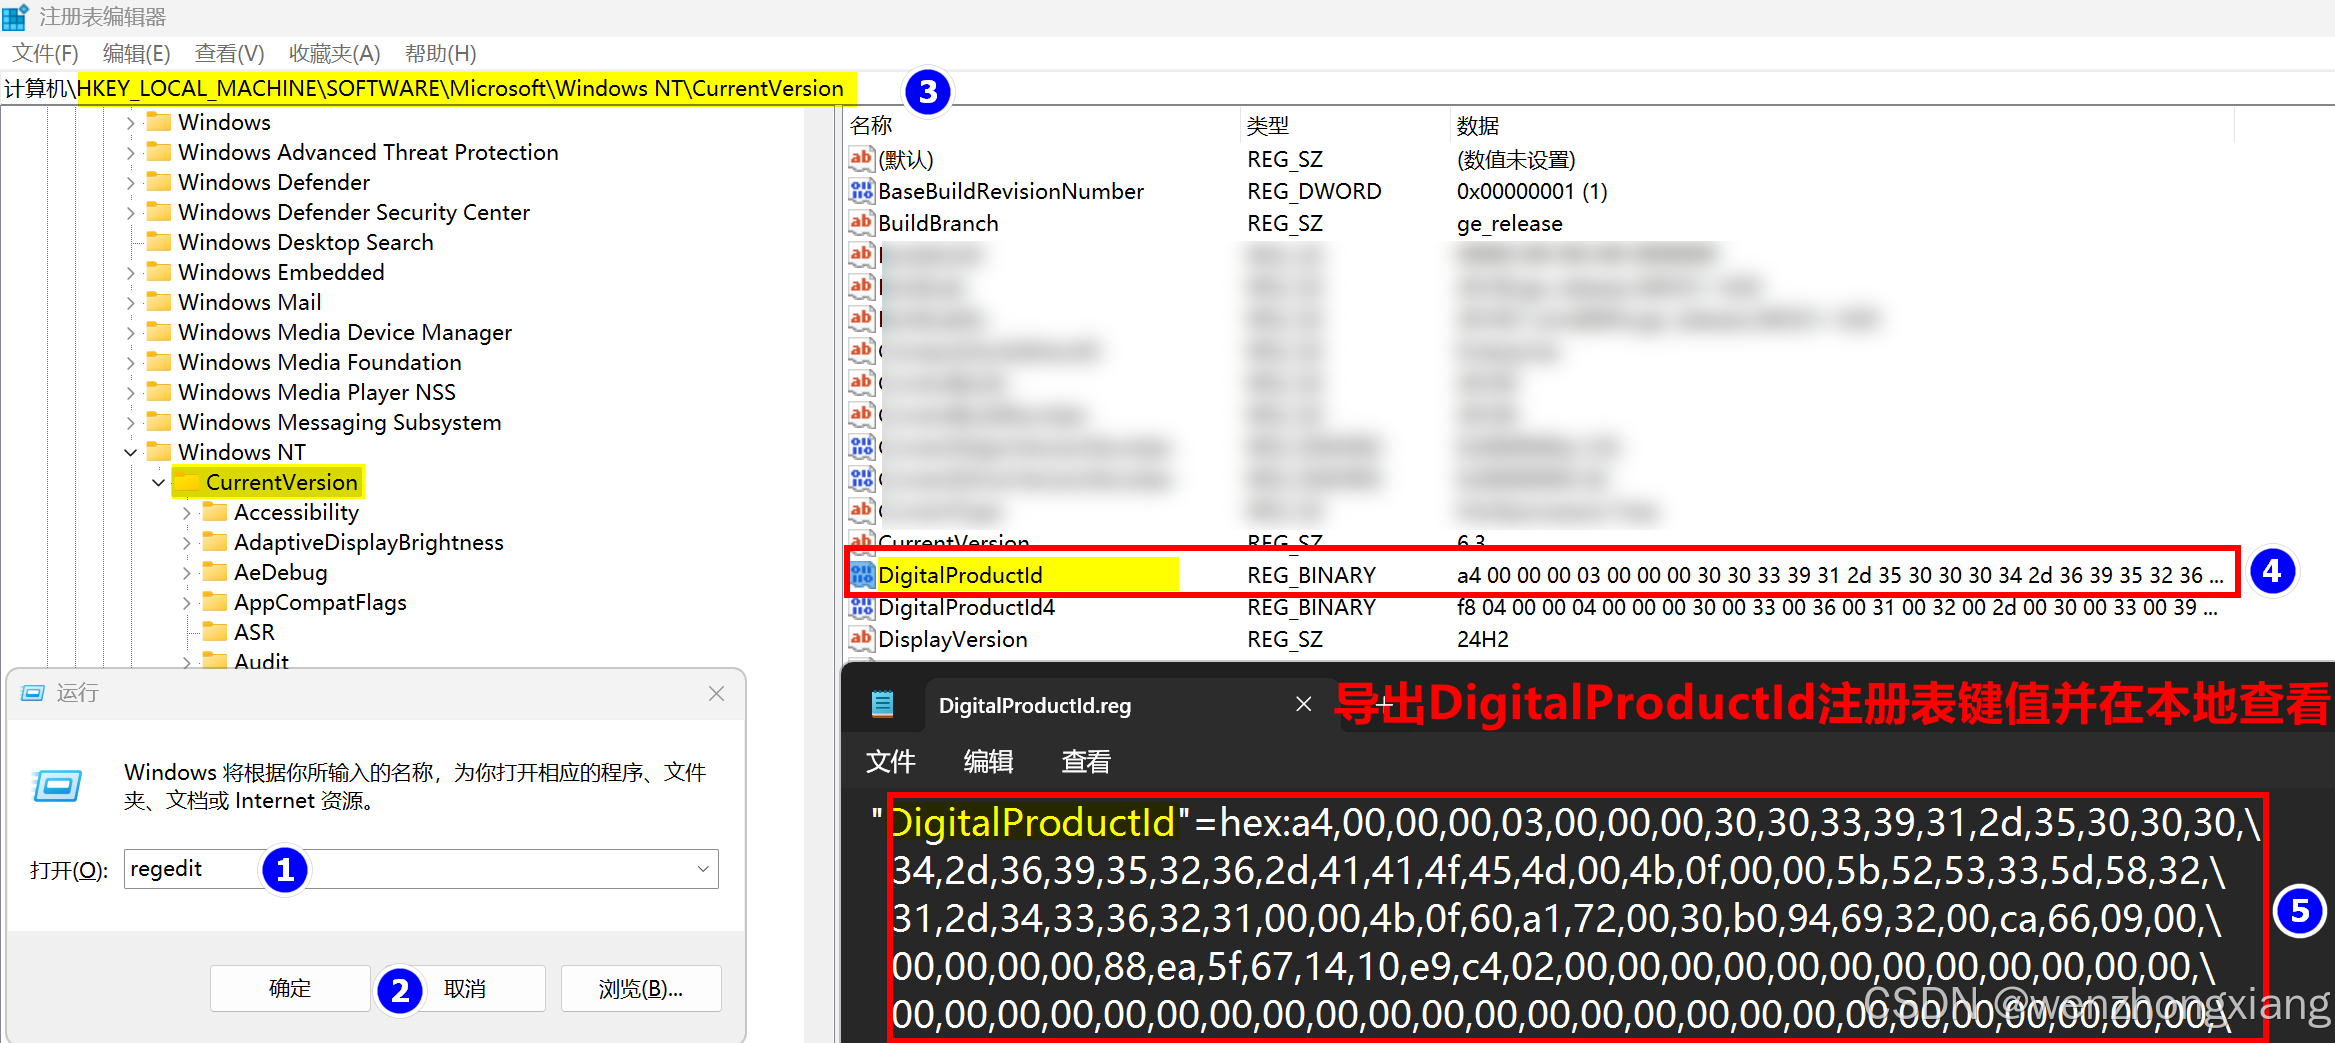2335x1043 pixels.
Task: Select the DigitalProductId value name
Action: (960, 574)
